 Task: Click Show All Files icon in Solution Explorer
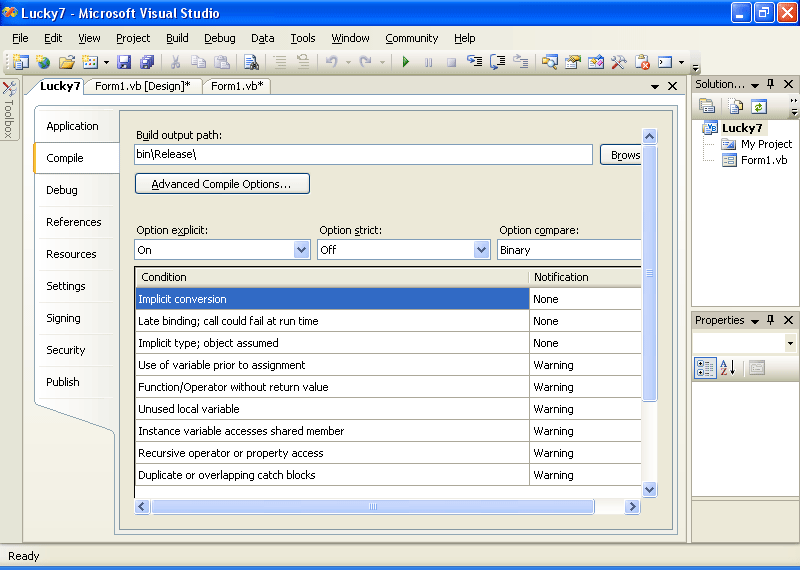click(x=735, y=106)
